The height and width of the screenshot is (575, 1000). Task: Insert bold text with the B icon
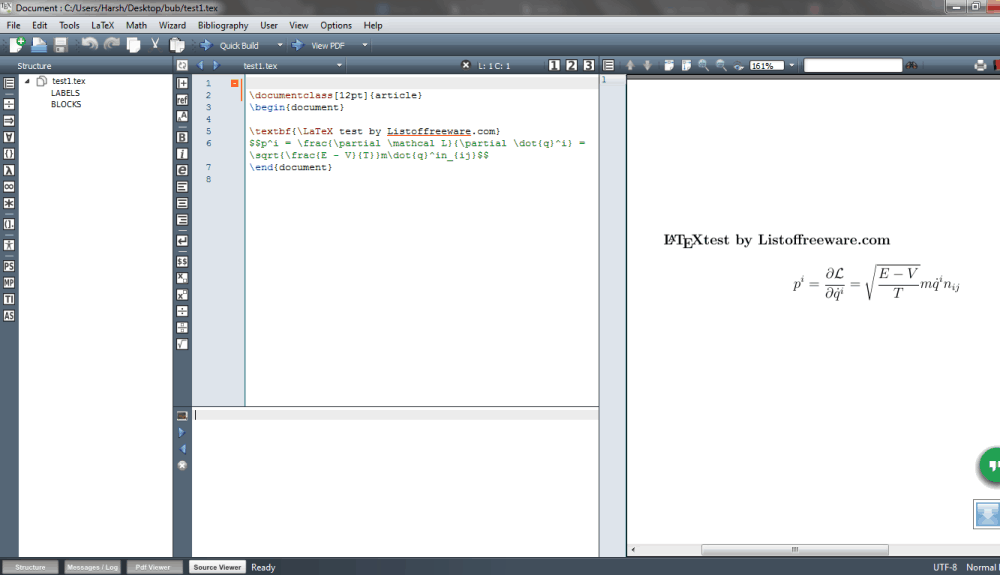[182, 137]
